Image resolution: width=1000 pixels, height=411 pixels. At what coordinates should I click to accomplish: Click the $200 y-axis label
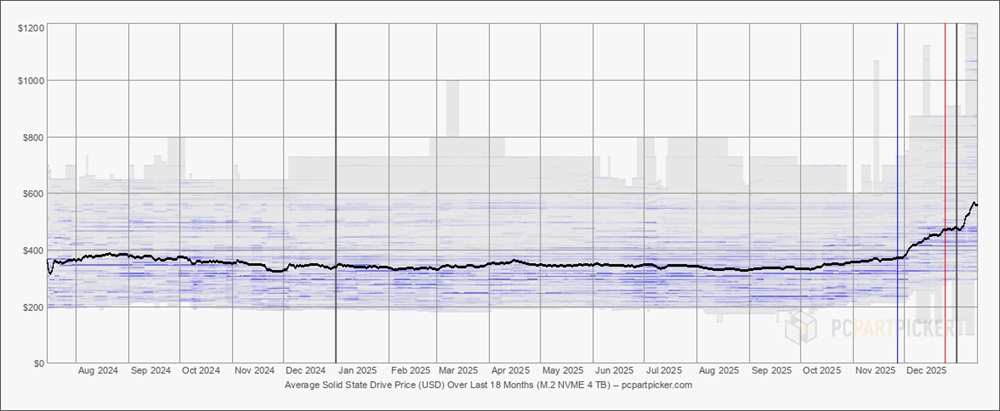(31, 307)
